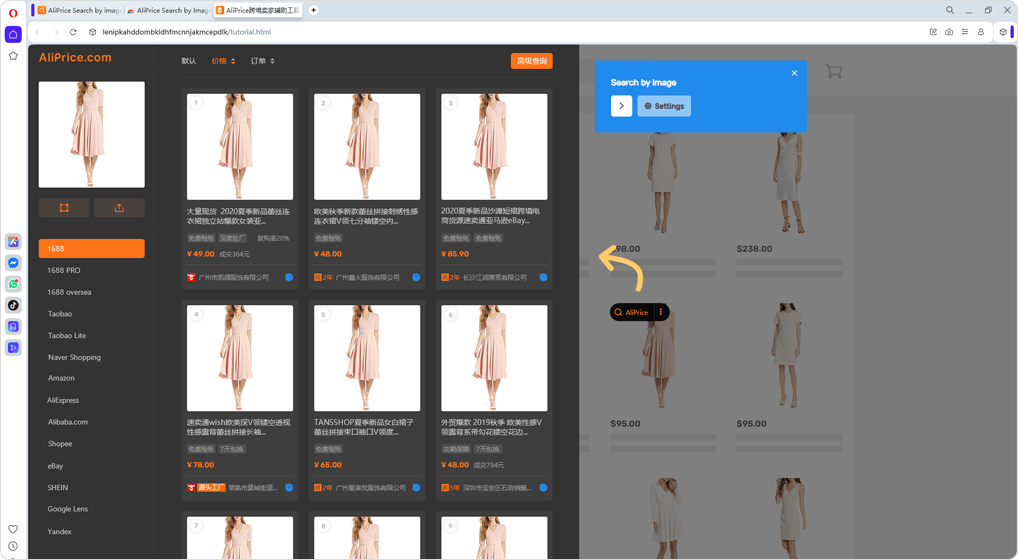Image resolution: width=1018 pixels, height=560 pixels.
Task: Switch to Amazon search source
Action: (61, 378)
